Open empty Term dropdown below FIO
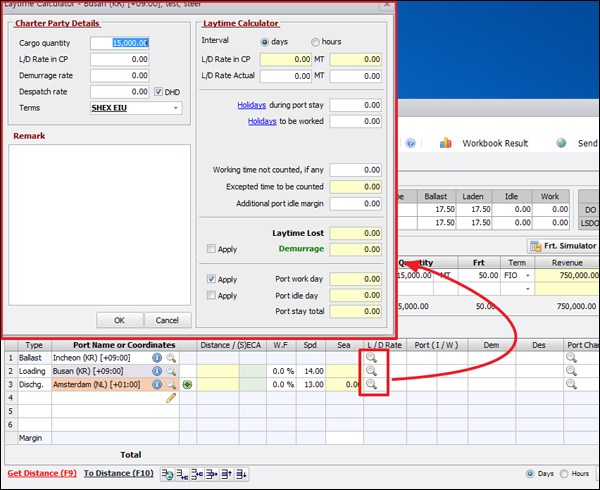The image size is (600, 490). click(528, 289)
